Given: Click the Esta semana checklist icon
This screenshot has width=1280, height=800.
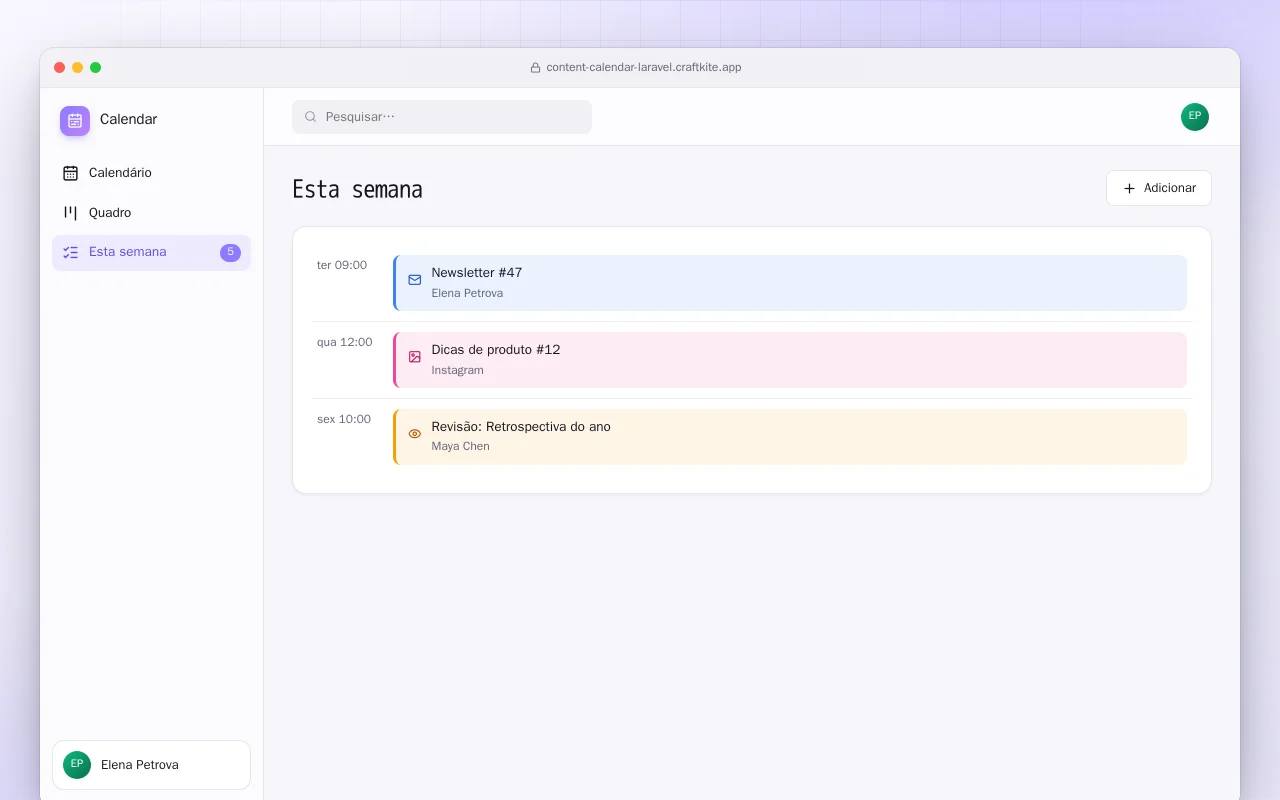Looking at the screenshot, I should click(x=70, y=252).
